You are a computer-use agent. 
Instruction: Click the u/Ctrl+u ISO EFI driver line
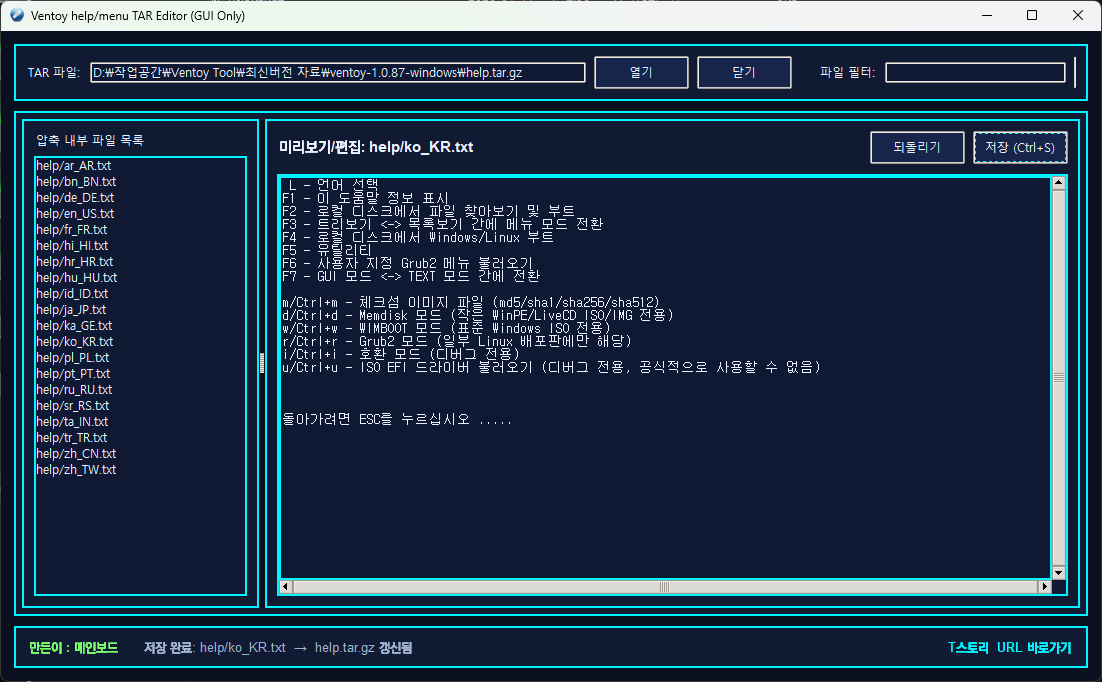[x=552, y=367]
